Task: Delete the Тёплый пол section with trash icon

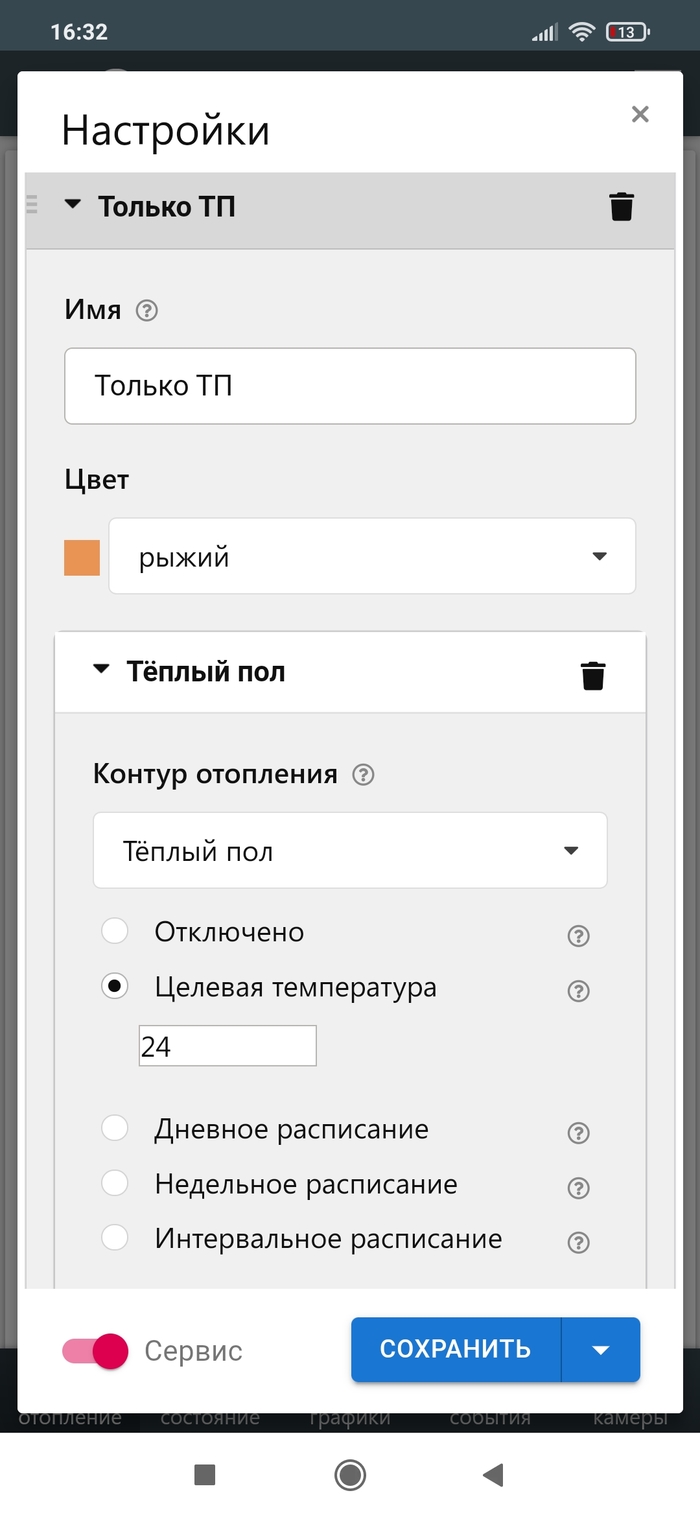Action: coord(593,675)
